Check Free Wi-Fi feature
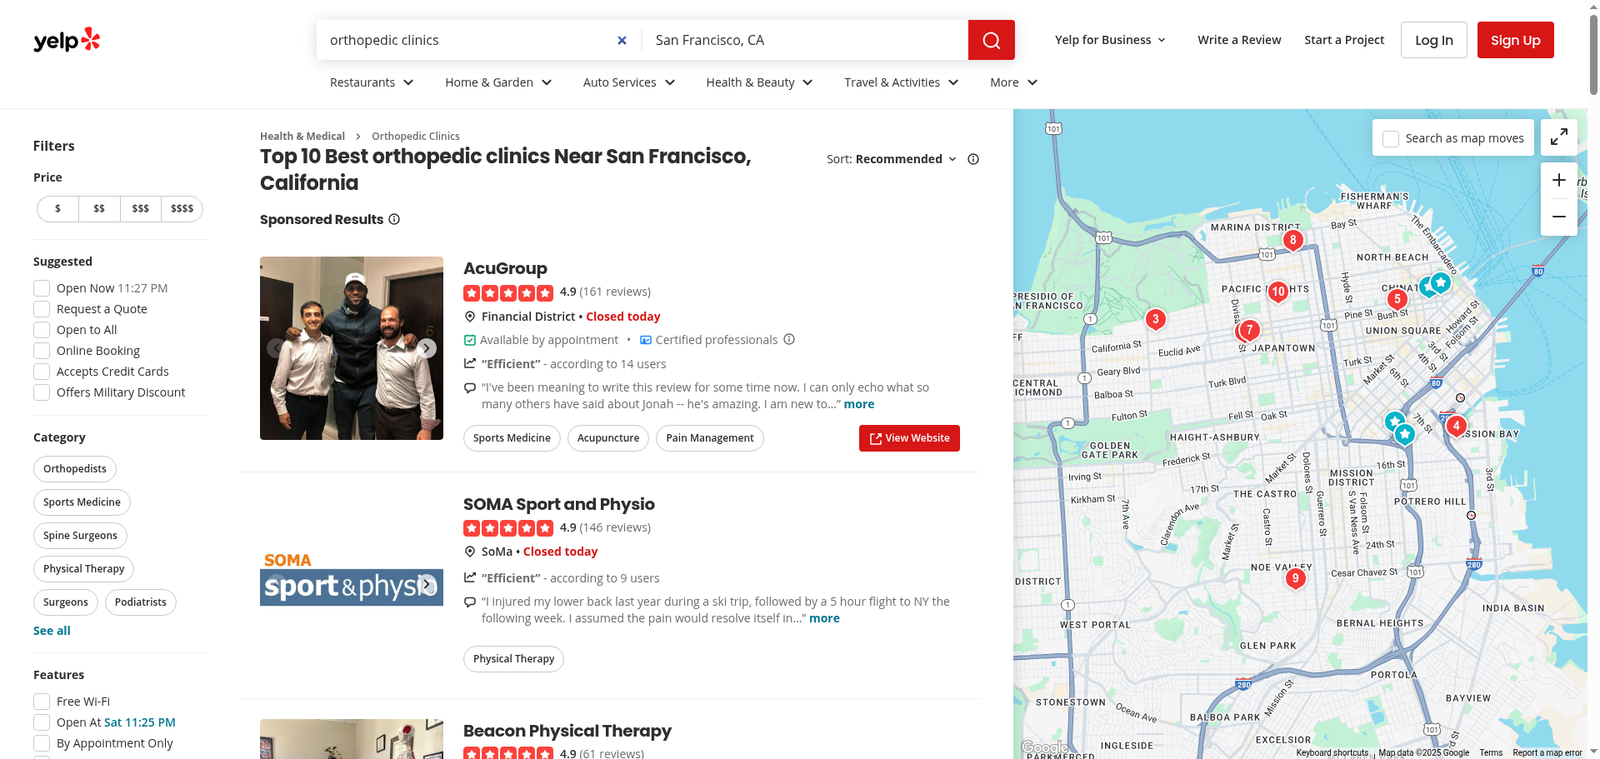This screenshot has width=1600, height=759. (x=42, y=702)
